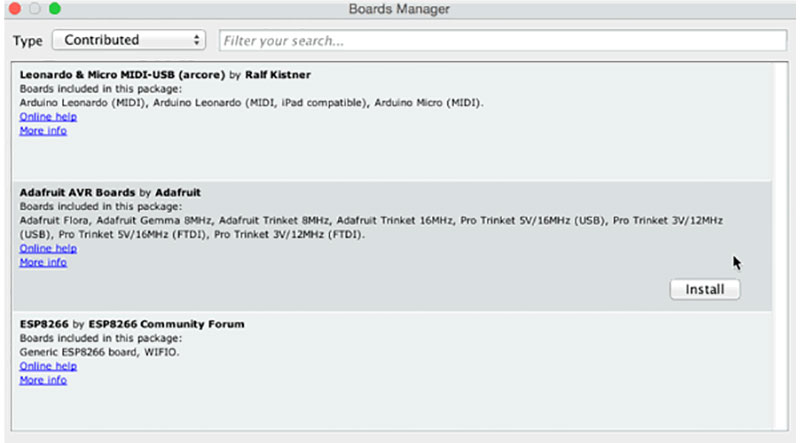Open the Type dropdown showing Contributed

128,41
